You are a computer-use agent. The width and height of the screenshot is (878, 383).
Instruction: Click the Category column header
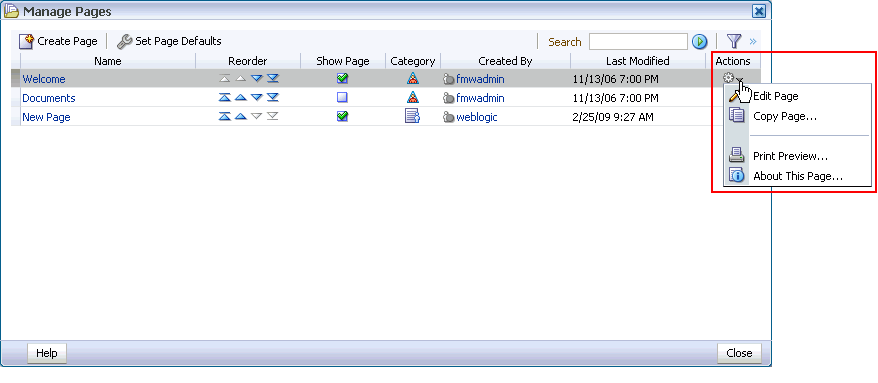pyautogui.click(x=413, y=61)
